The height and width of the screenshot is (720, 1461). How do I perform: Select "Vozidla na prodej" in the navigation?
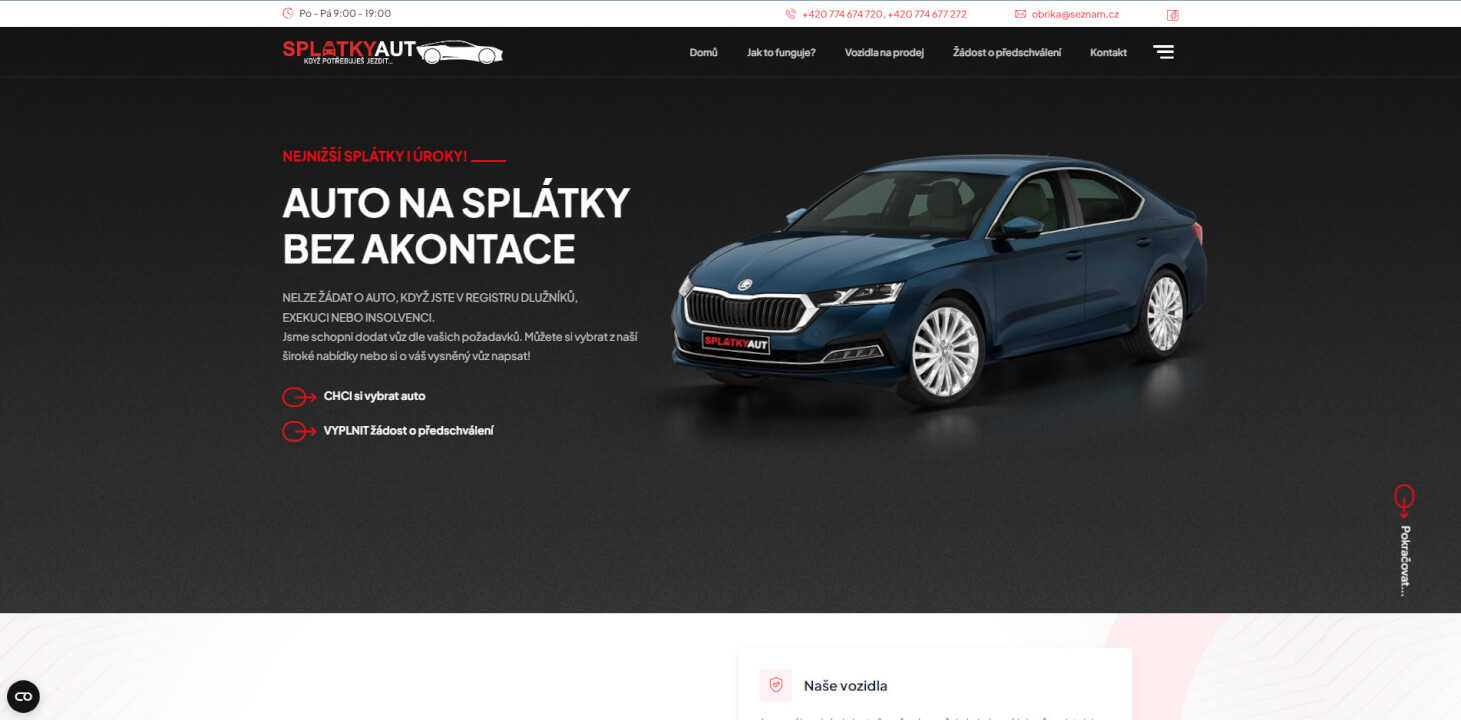pos(884,52)
